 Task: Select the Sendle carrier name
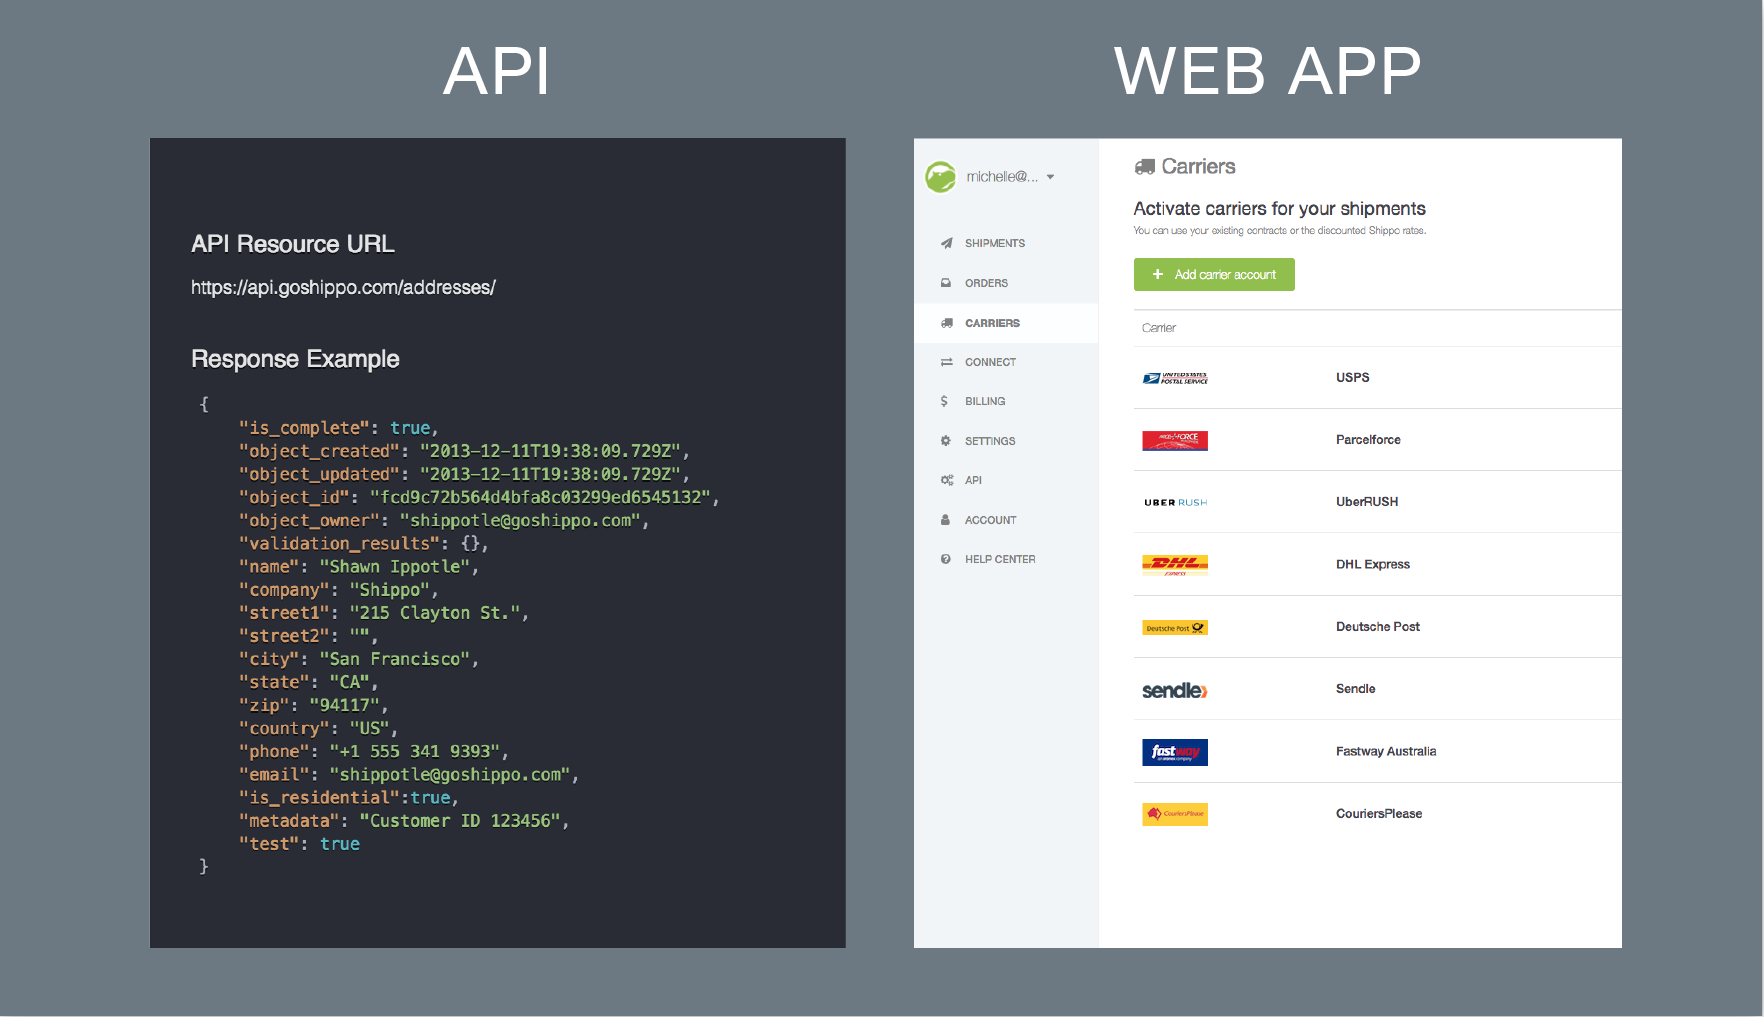point(1355,688)
